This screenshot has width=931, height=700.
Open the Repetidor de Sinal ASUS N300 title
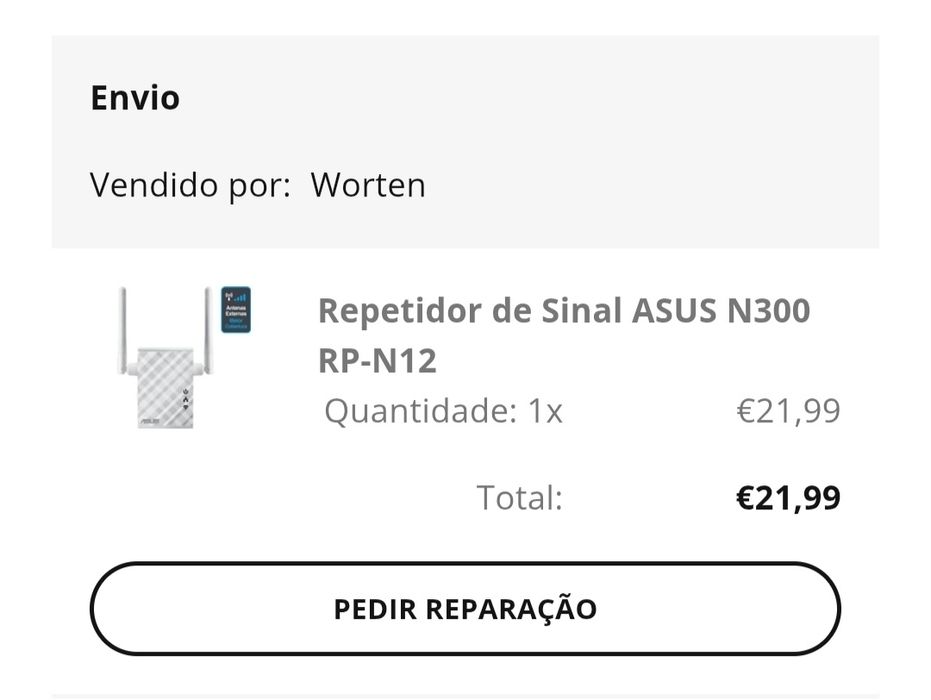564,311
